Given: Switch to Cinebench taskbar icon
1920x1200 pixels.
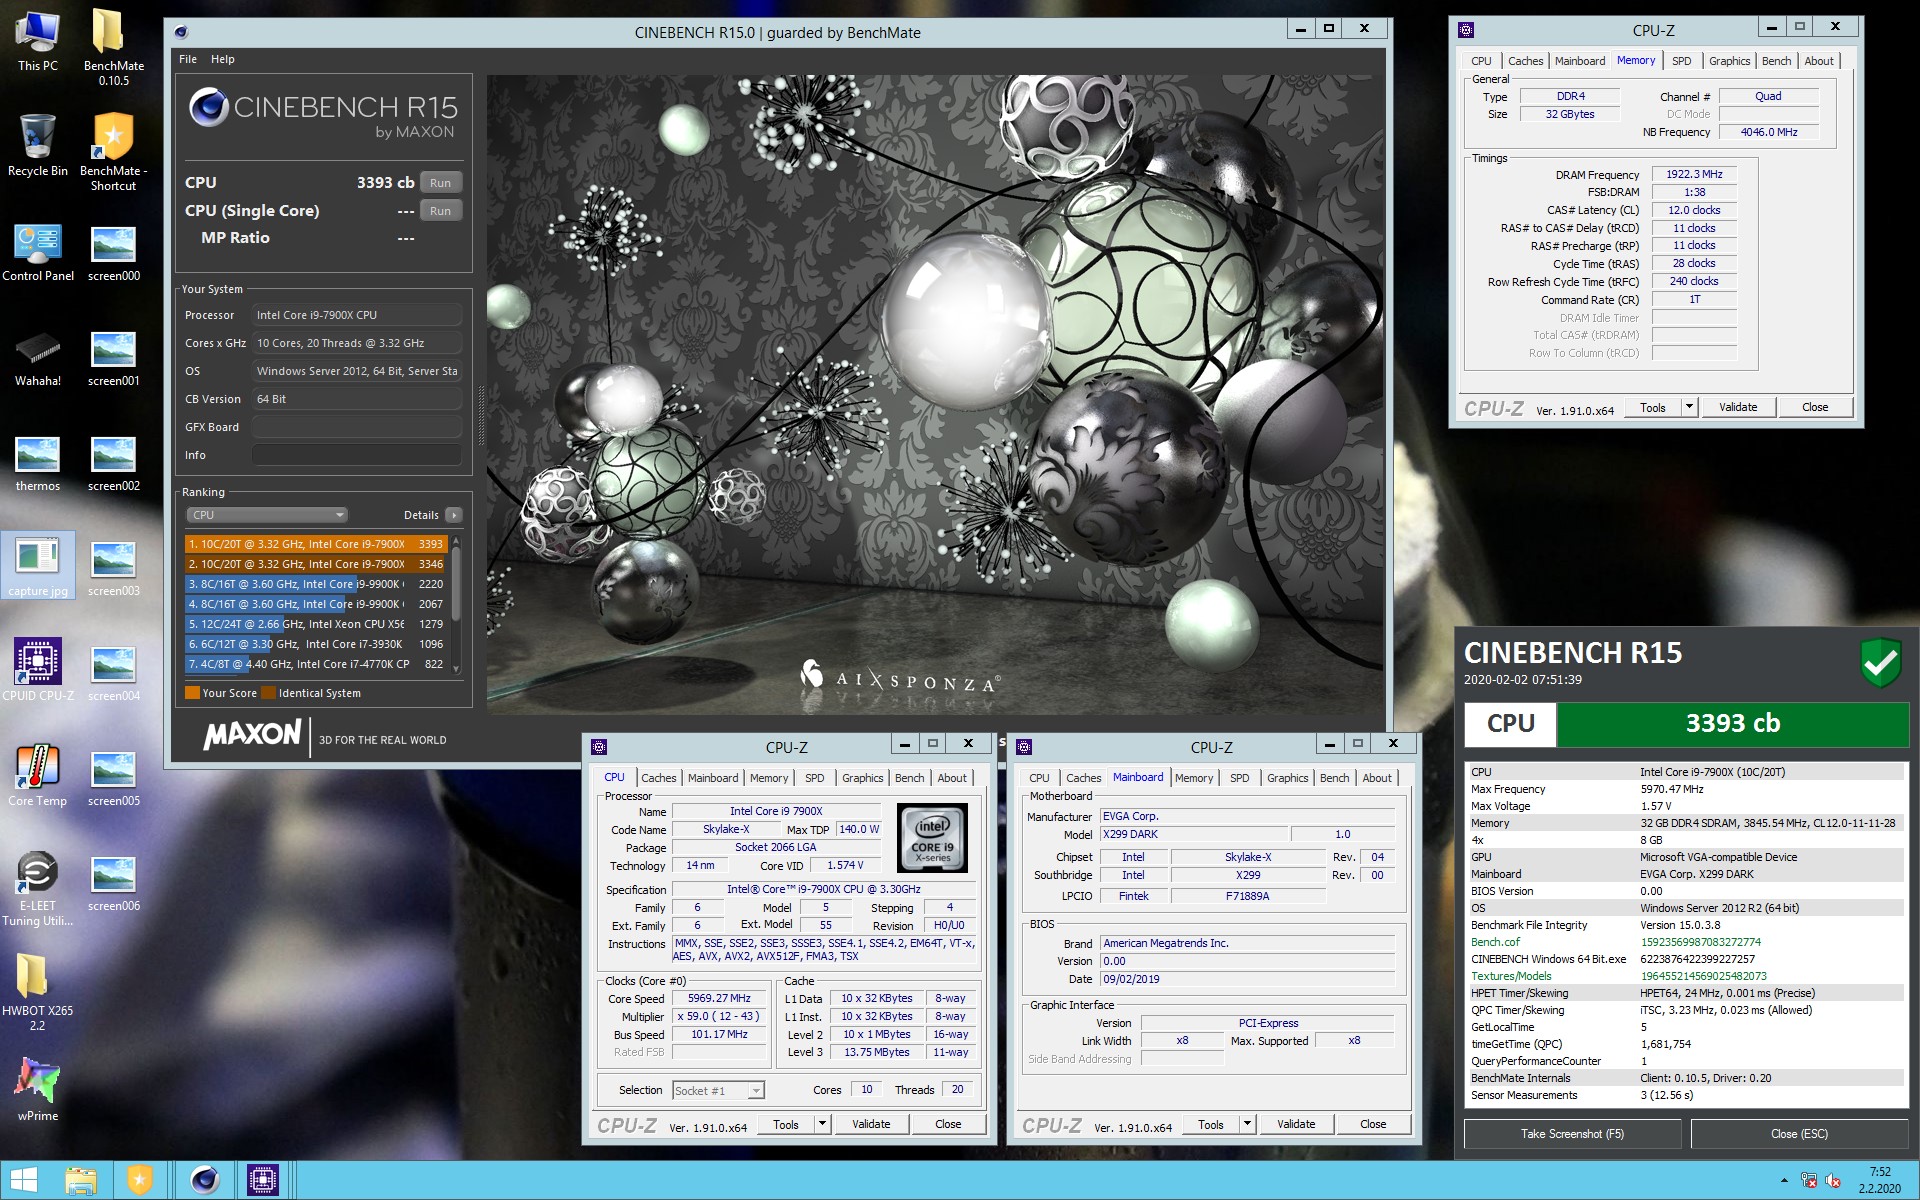Looking at the screenshot, I should (205, 1180).
